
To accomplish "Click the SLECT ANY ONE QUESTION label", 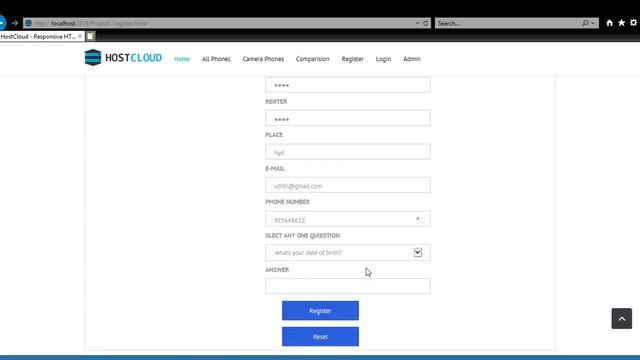I will tap(302, 236).
